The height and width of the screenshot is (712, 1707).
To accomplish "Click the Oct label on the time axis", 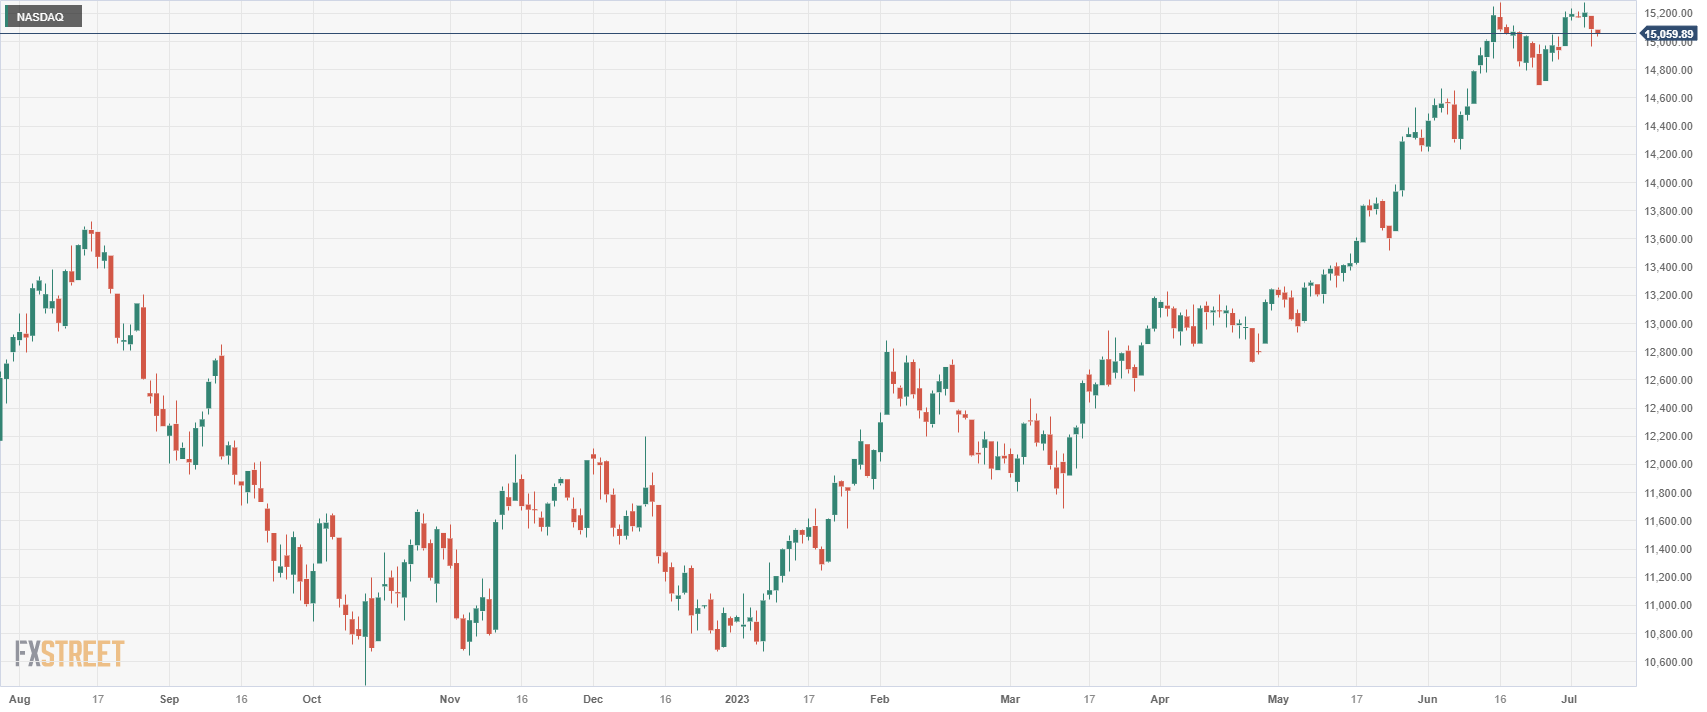I will [312, 699].
